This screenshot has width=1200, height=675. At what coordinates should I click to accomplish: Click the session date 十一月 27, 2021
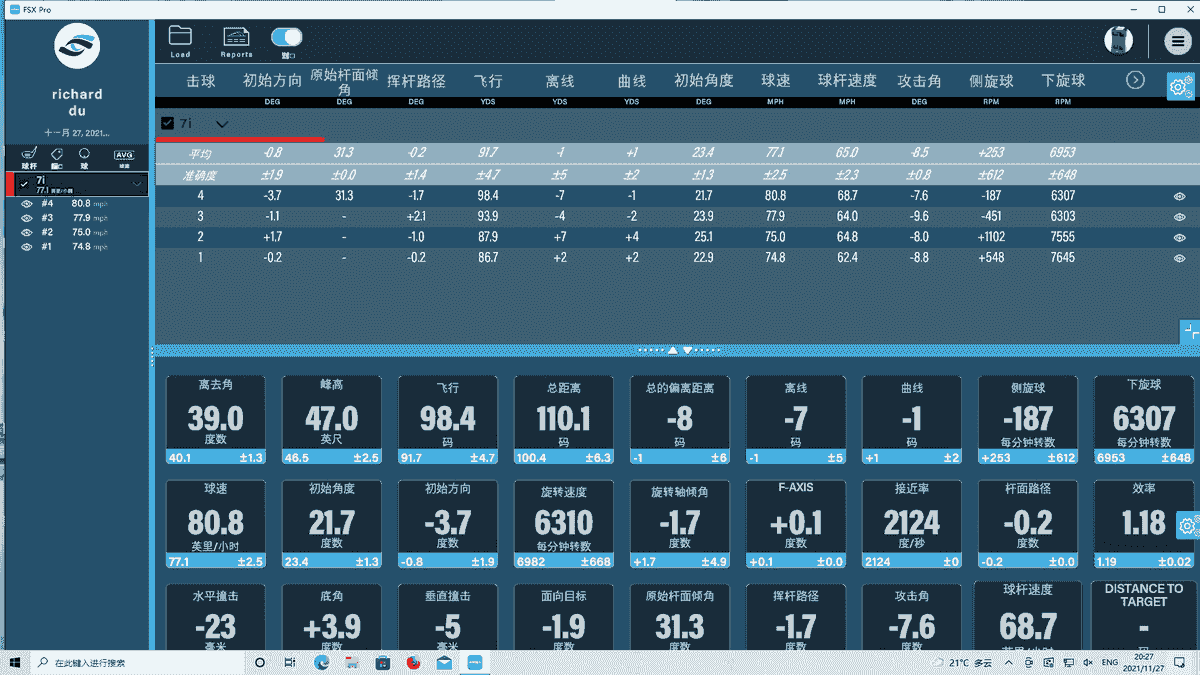pos(77,132)
